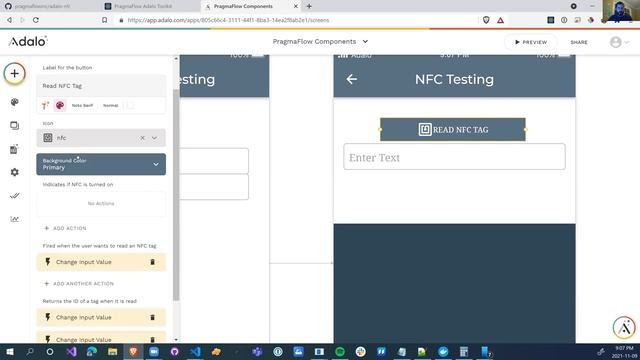
Task: Click the Add Component plus button
Action: [x=15, y=74]
